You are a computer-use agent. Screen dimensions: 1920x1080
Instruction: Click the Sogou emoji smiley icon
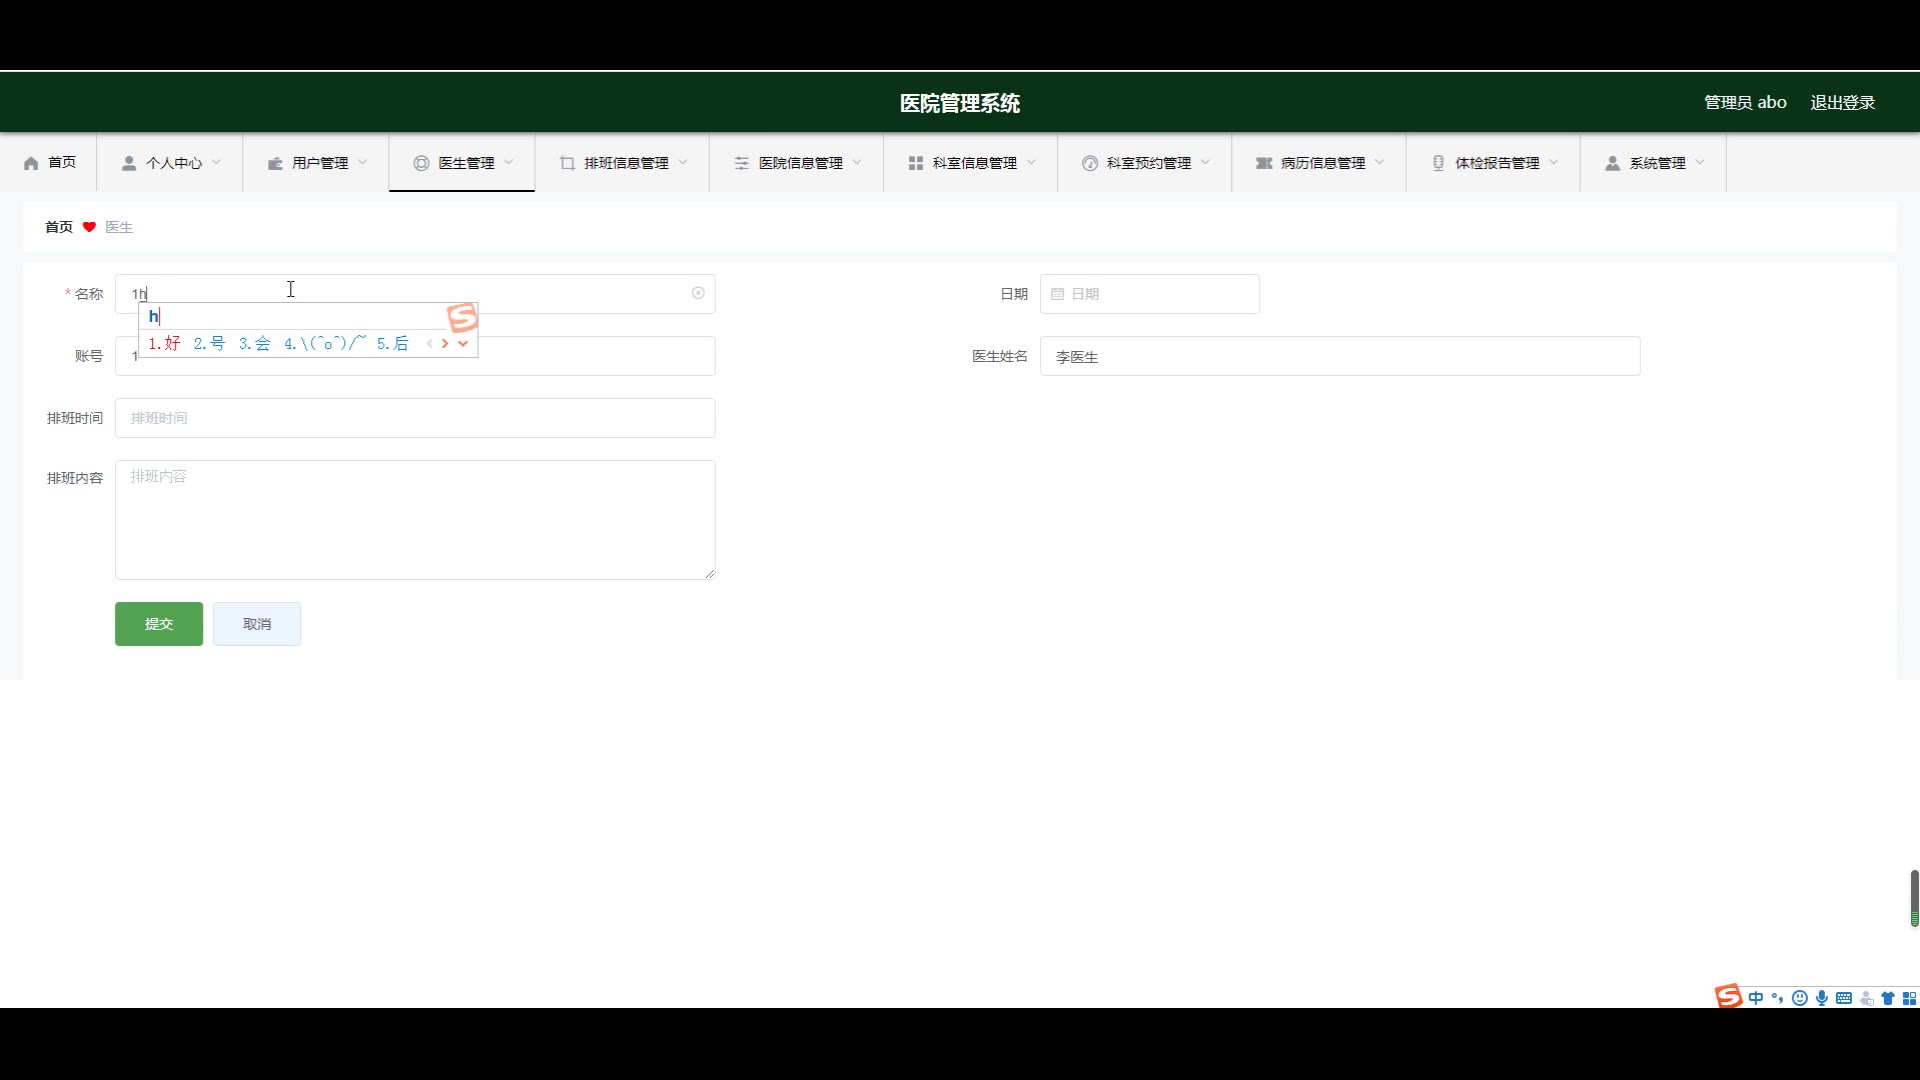pos(1800,998)
